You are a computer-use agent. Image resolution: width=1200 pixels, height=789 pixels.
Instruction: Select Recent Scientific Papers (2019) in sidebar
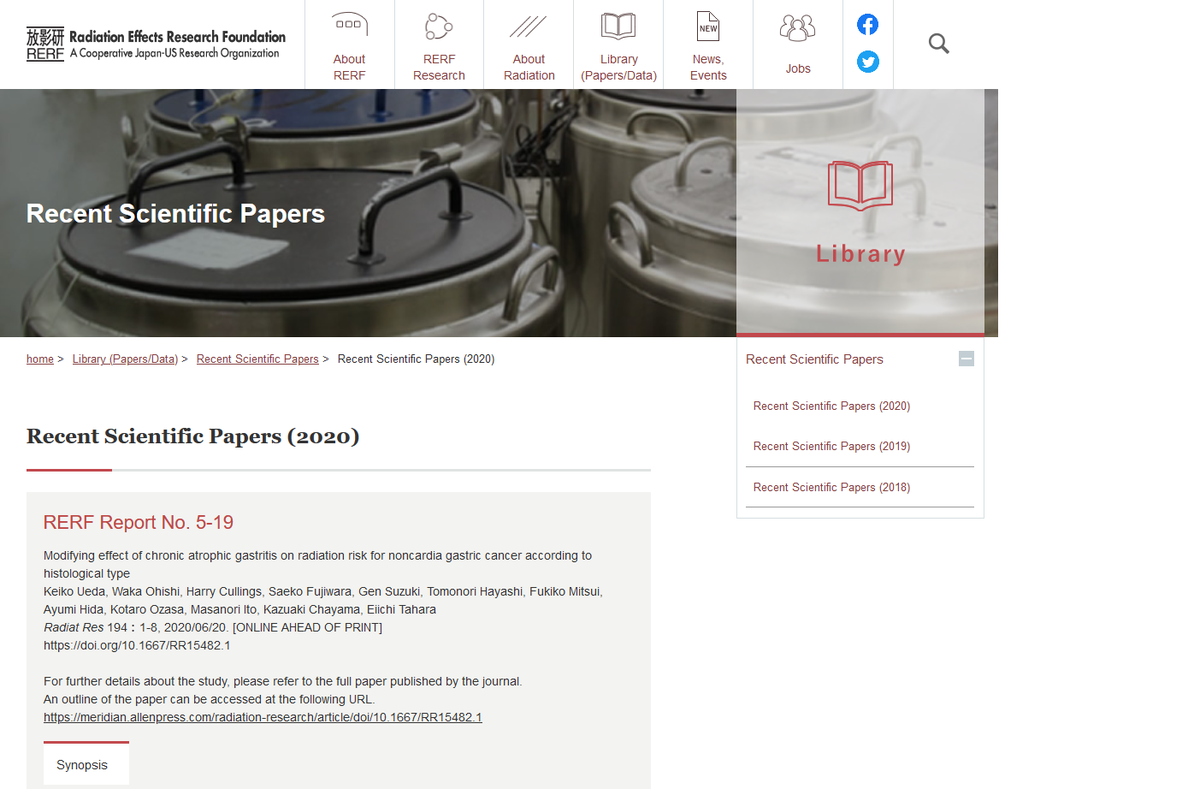[832, 446]
